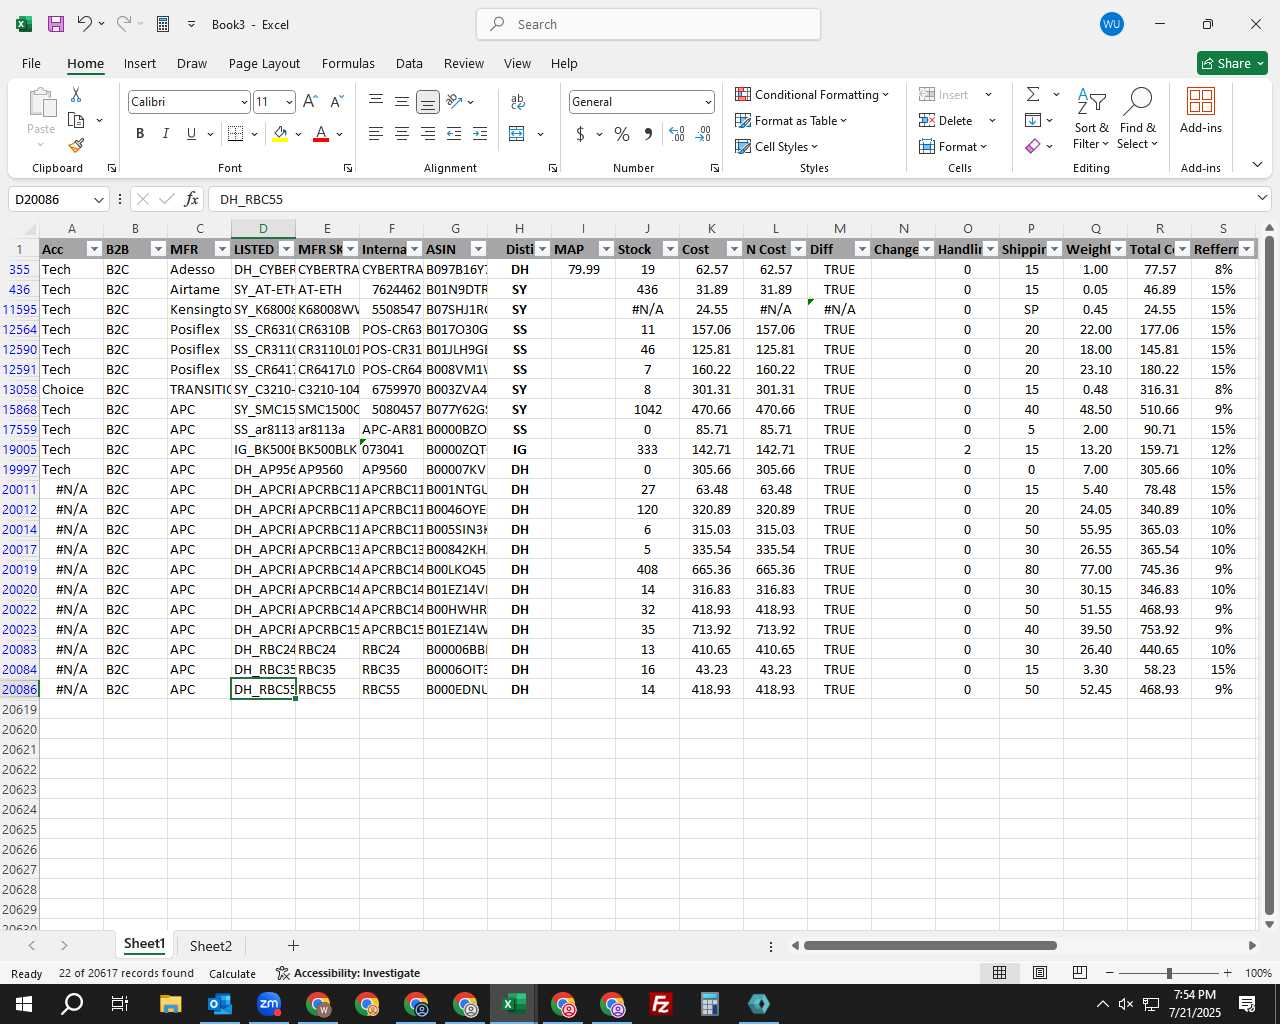This screenshot has height=1024, width=1280.
Task: Expand the formula bar chevron
Action: [x=1262, y=199]
